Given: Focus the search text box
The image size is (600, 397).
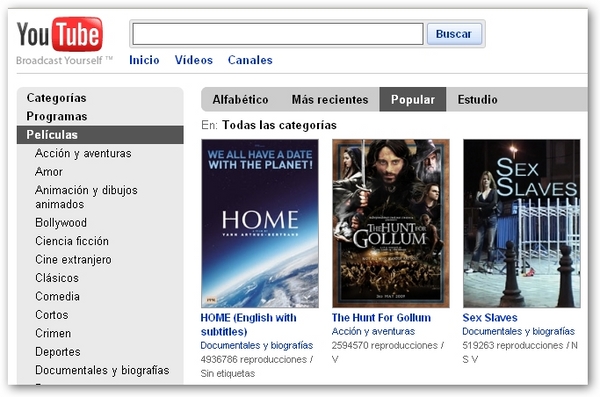Looking at the screenshot, I should coord(278,34).
